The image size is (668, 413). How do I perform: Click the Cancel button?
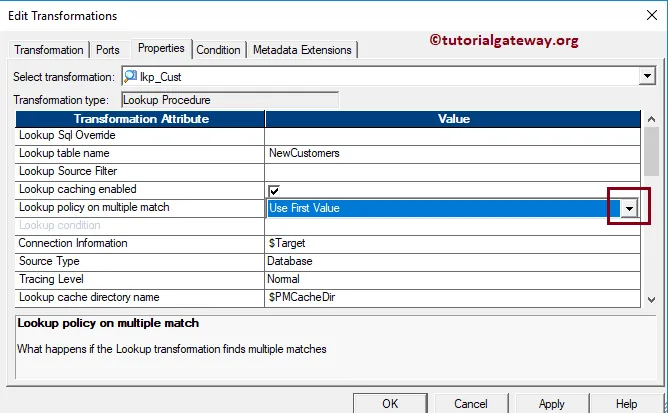[471, 403]
